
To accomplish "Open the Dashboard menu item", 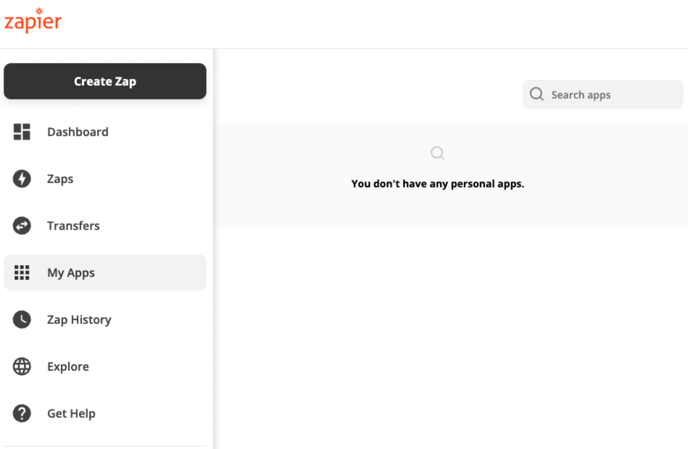I will tap(105, 132).
